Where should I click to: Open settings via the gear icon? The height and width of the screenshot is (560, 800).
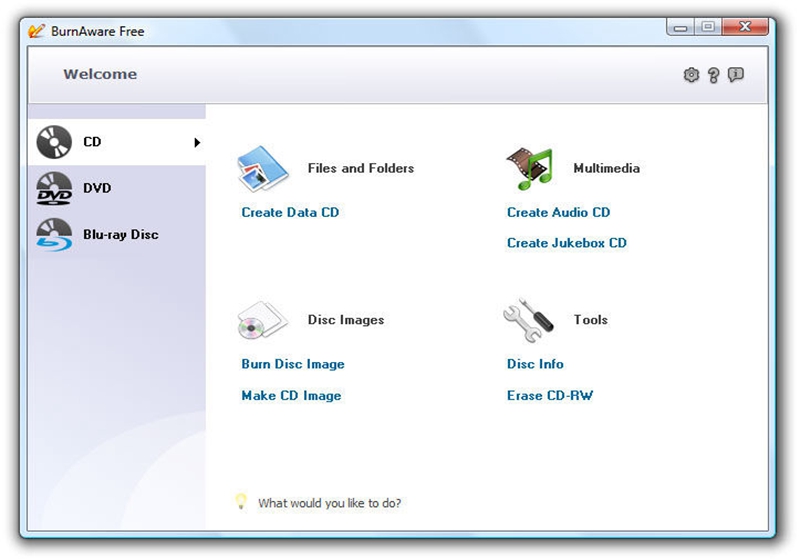point(691,75)
